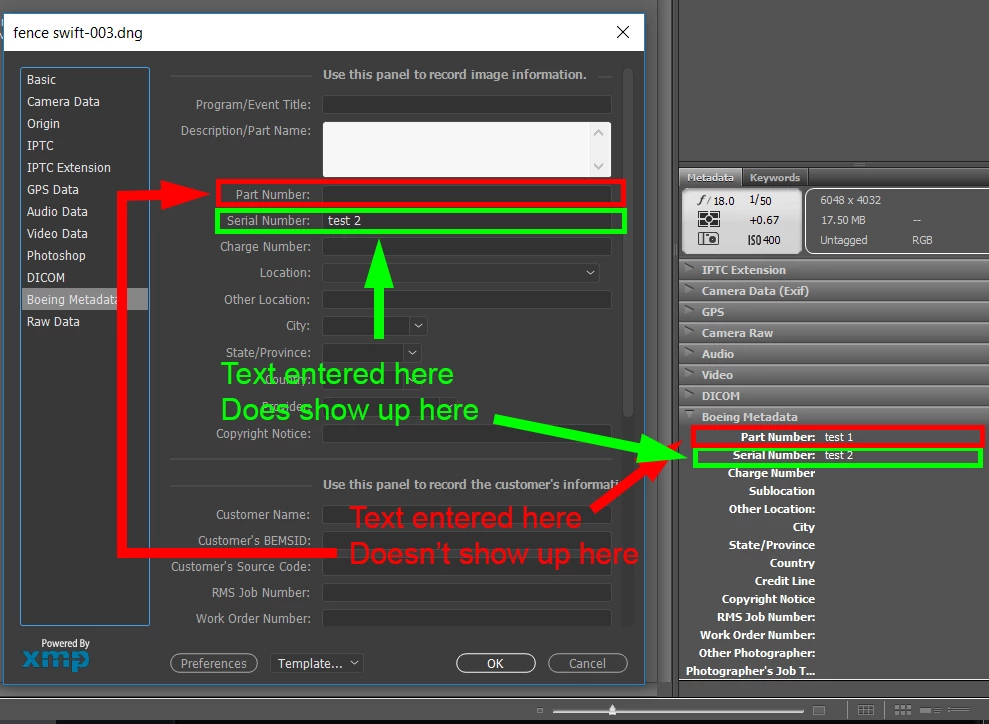Click the Work Order Number field in the dialog

point(467,618)
